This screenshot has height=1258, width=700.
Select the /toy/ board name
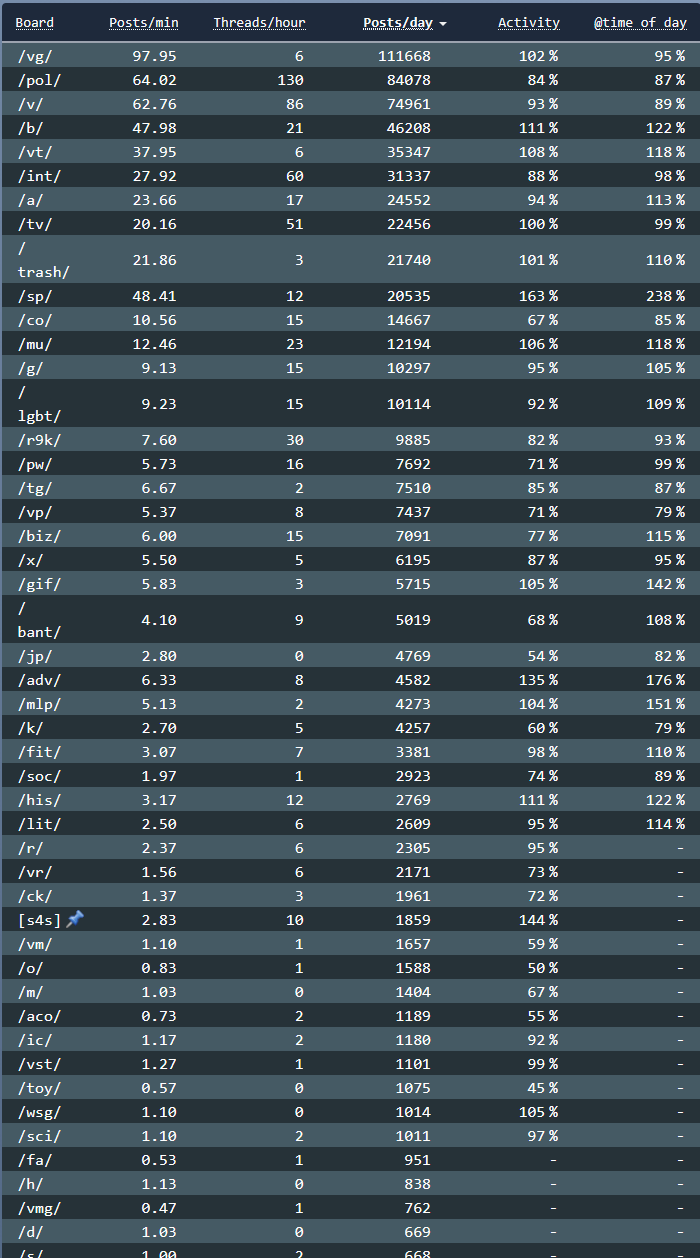pyautogui.click(x=39, y=1088)
